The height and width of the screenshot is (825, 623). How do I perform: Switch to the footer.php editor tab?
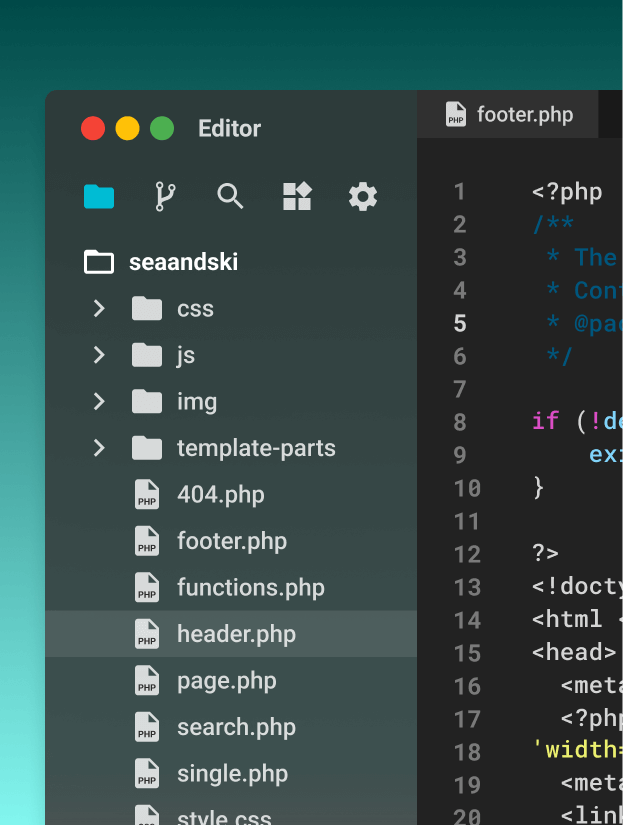tap(508, 114)
